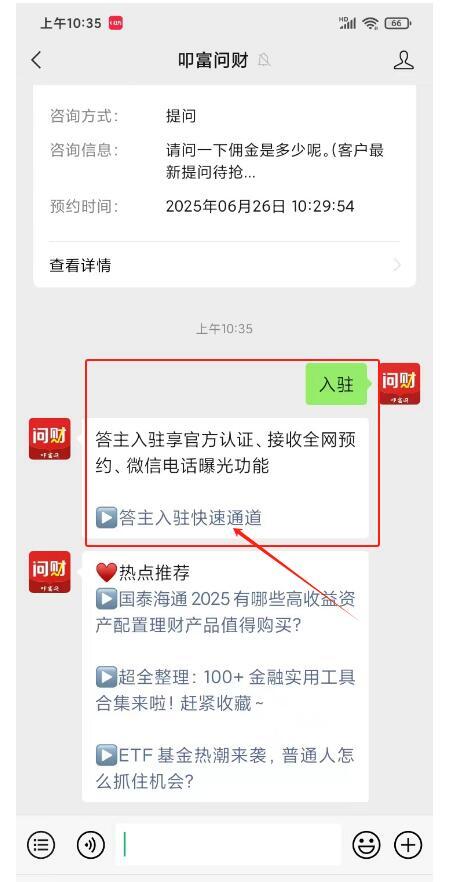
Task: Open the service menu list icon
Action: (41, 844)
